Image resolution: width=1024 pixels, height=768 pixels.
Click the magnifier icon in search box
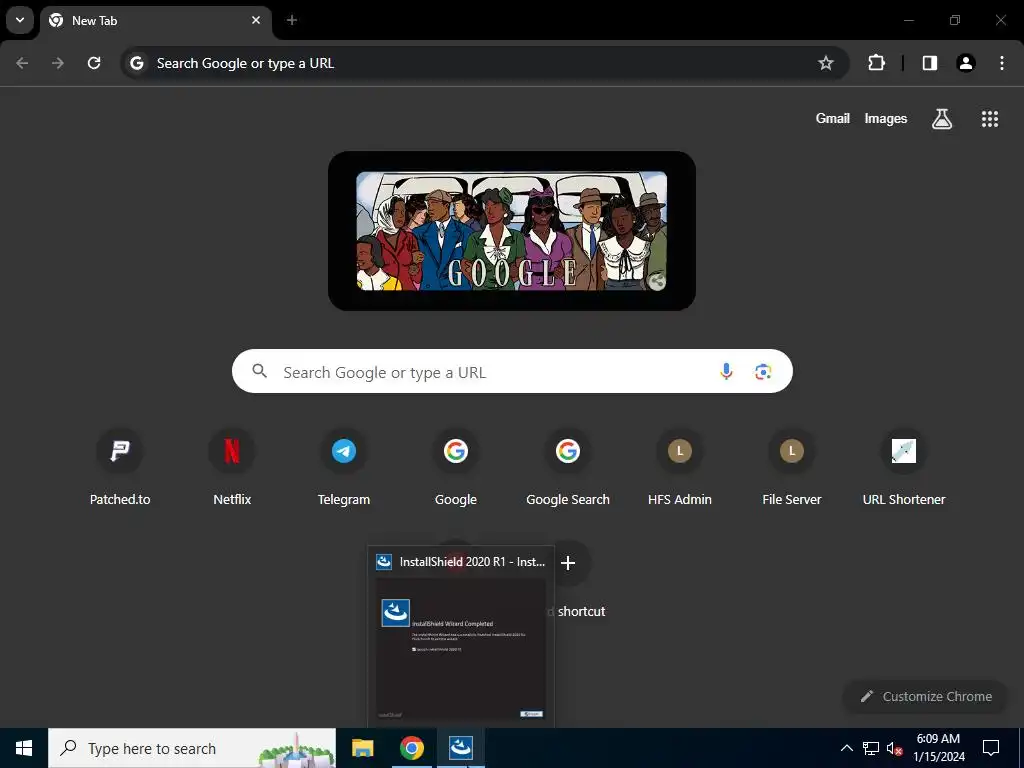pyautogui.click(x=259, y=371)
